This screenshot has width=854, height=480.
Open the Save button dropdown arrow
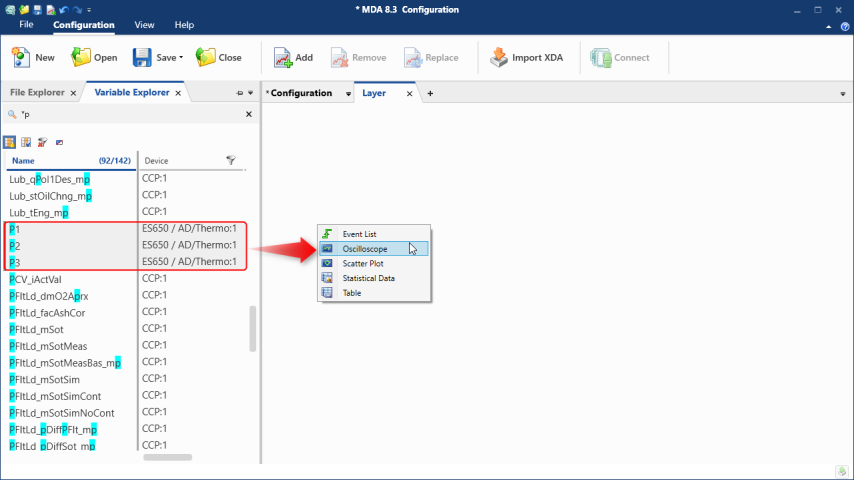click(x=181, y=58)
